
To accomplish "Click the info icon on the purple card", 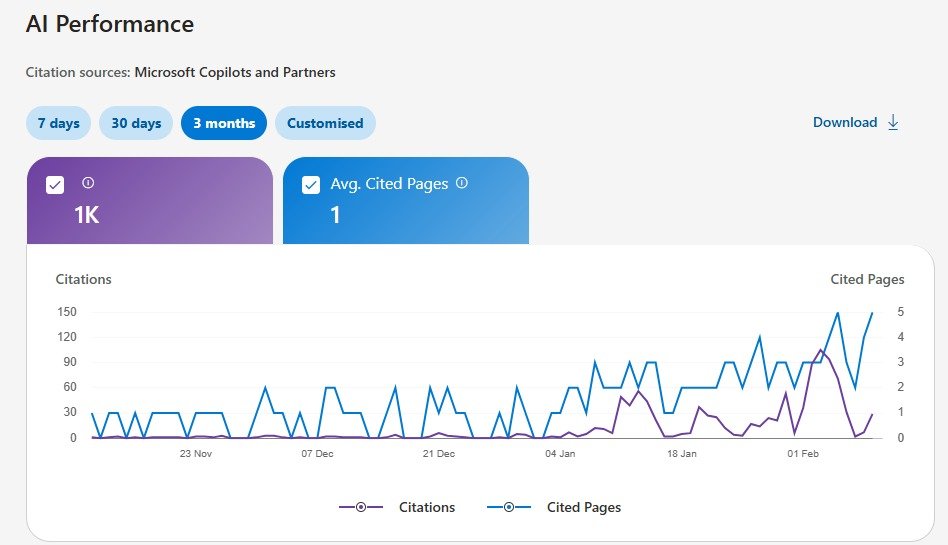I will pos(88,183).
